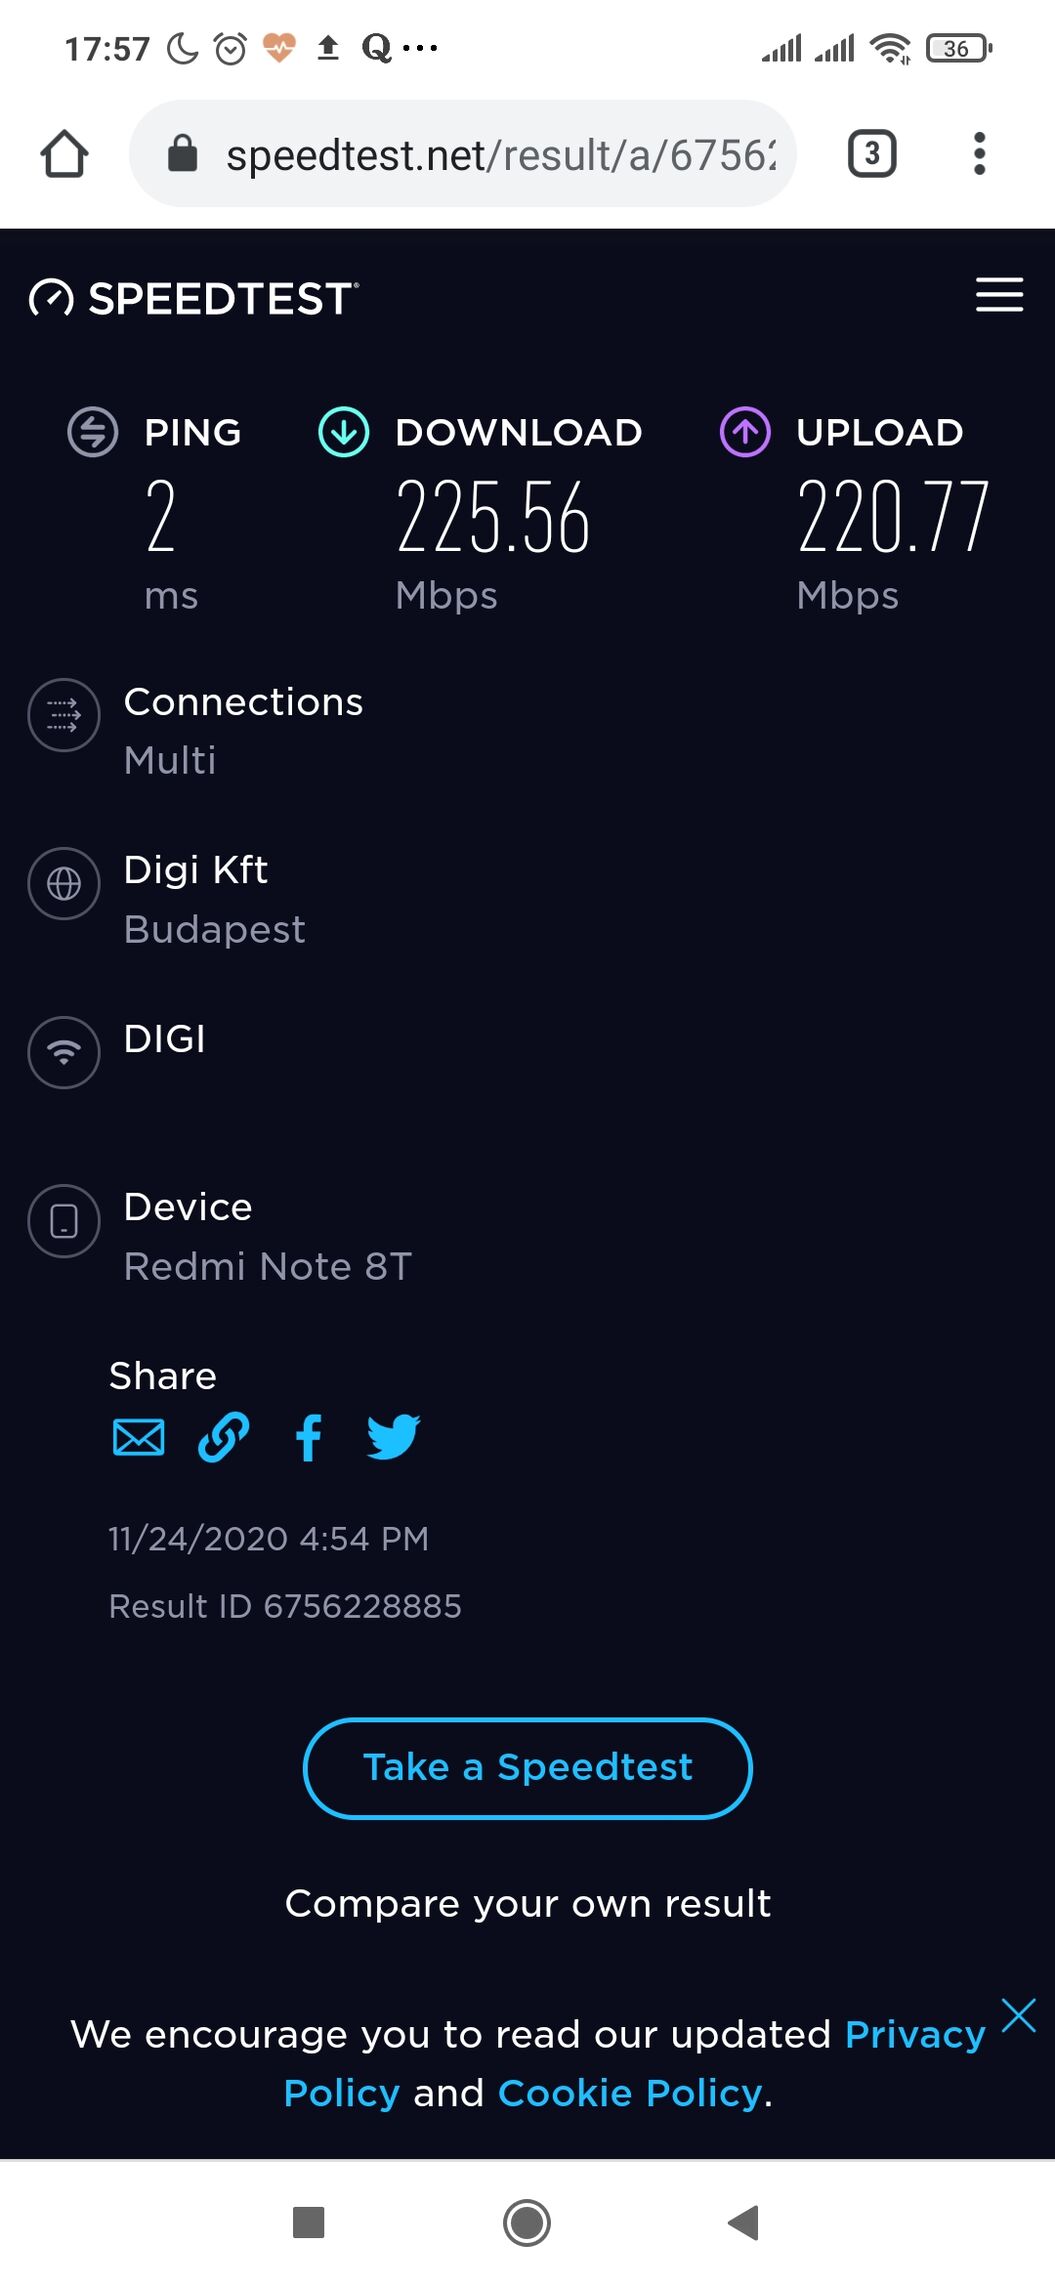Screen dimensions: 1055x2286
Task: Tap the upload arrow icon
Action: point(745,432)
